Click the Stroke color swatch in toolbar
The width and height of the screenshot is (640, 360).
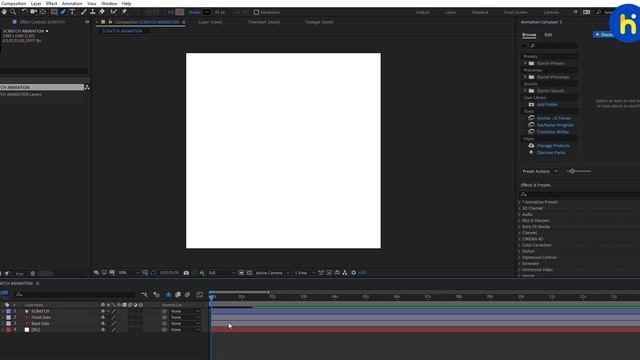[x=207, y=12]
